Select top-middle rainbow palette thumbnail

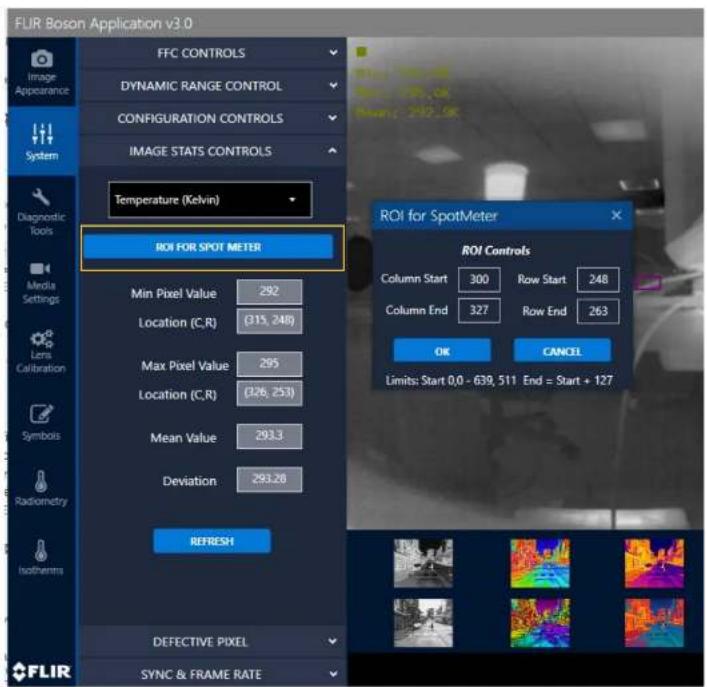[x=540, y=563]
